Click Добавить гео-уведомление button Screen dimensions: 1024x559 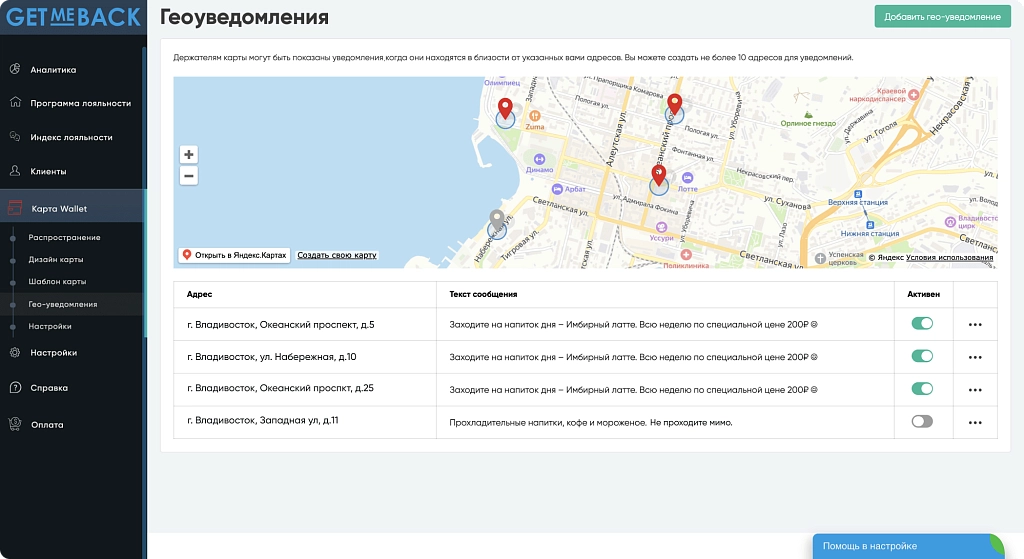coord(942,16)
